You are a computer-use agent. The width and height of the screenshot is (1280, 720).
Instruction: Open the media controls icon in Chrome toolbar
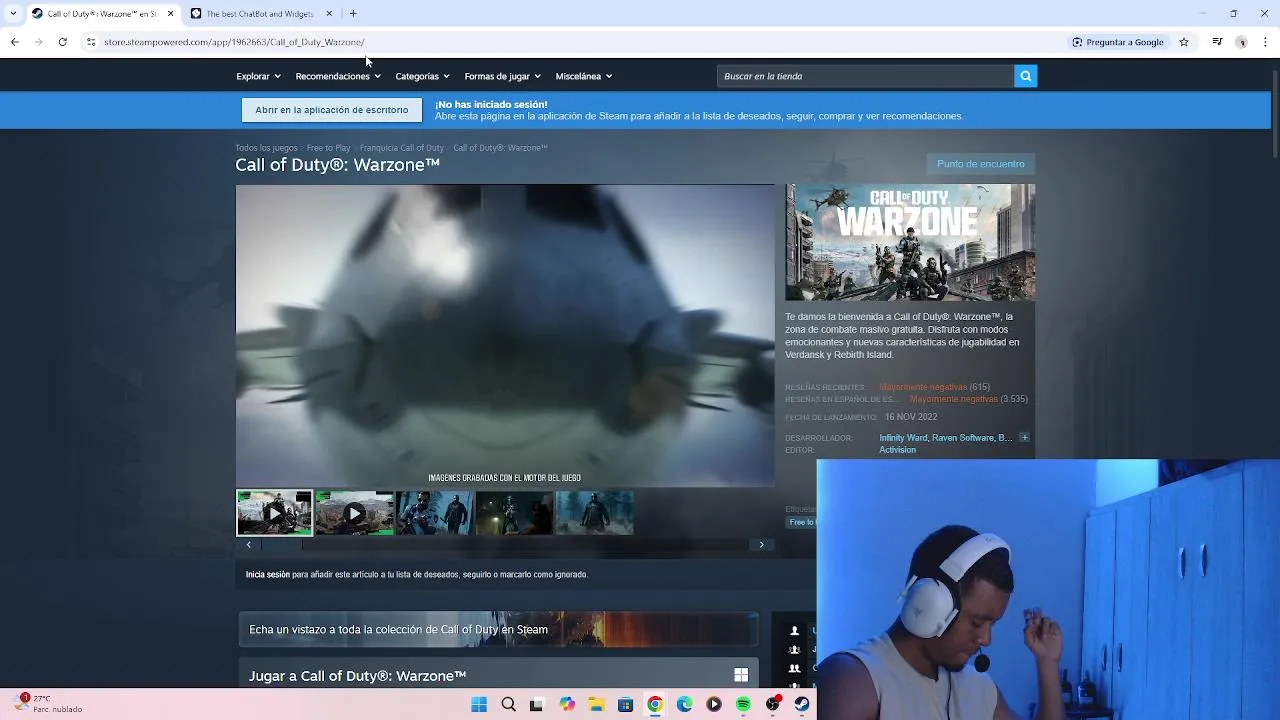(x=1217, y=42)
